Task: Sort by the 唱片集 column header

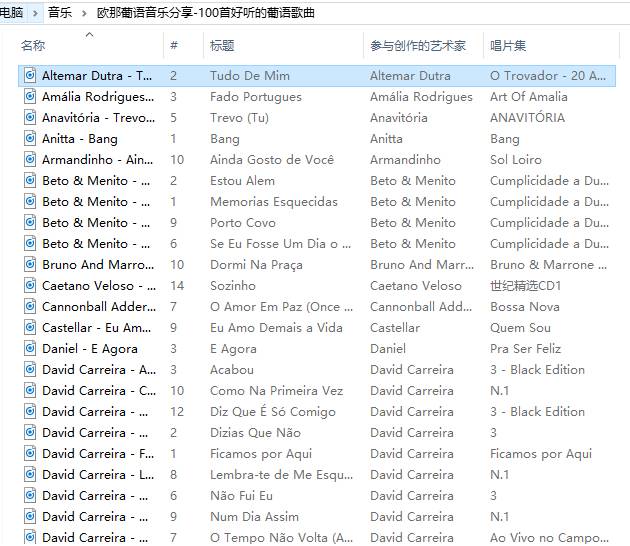Action: 507,45
